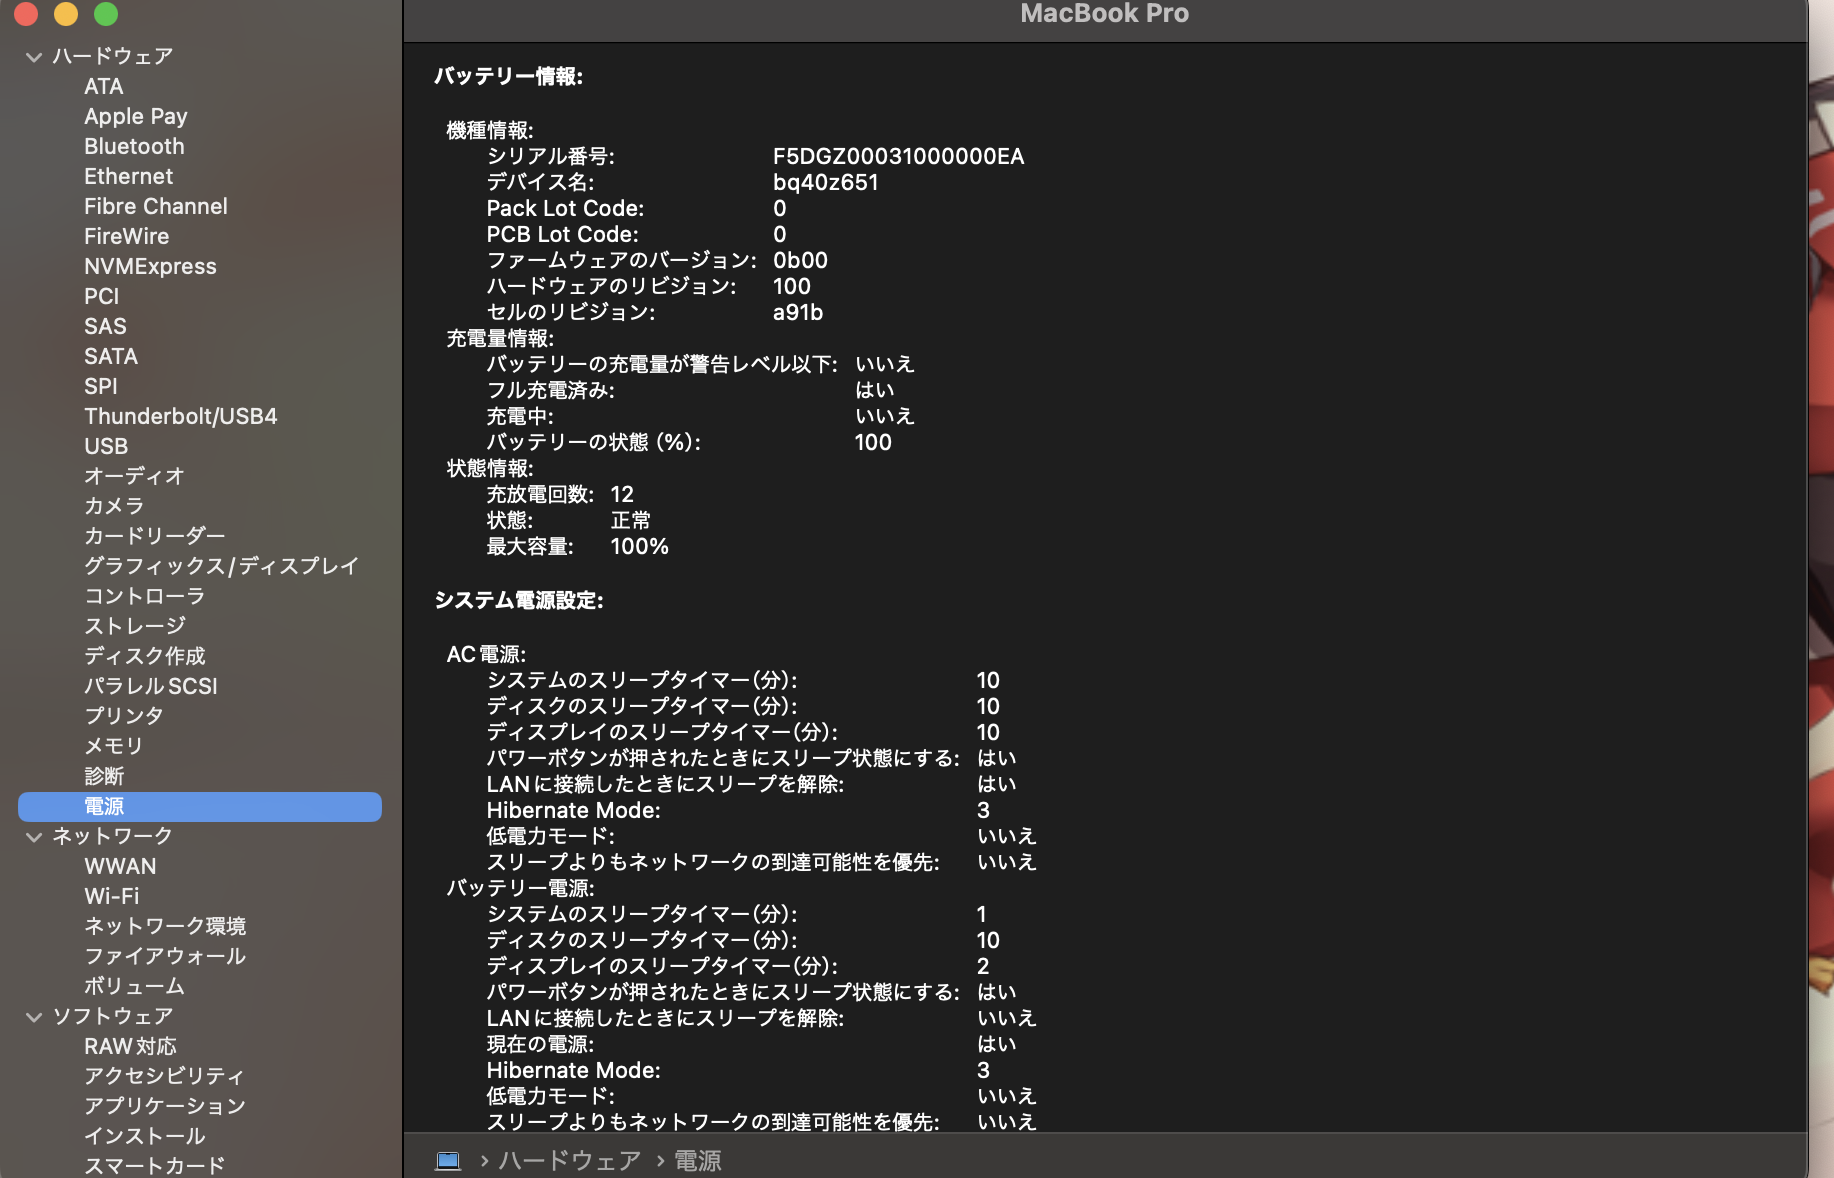Choose PCI in hardware list
The image size is (1834, 1178).
coord(101,297)
